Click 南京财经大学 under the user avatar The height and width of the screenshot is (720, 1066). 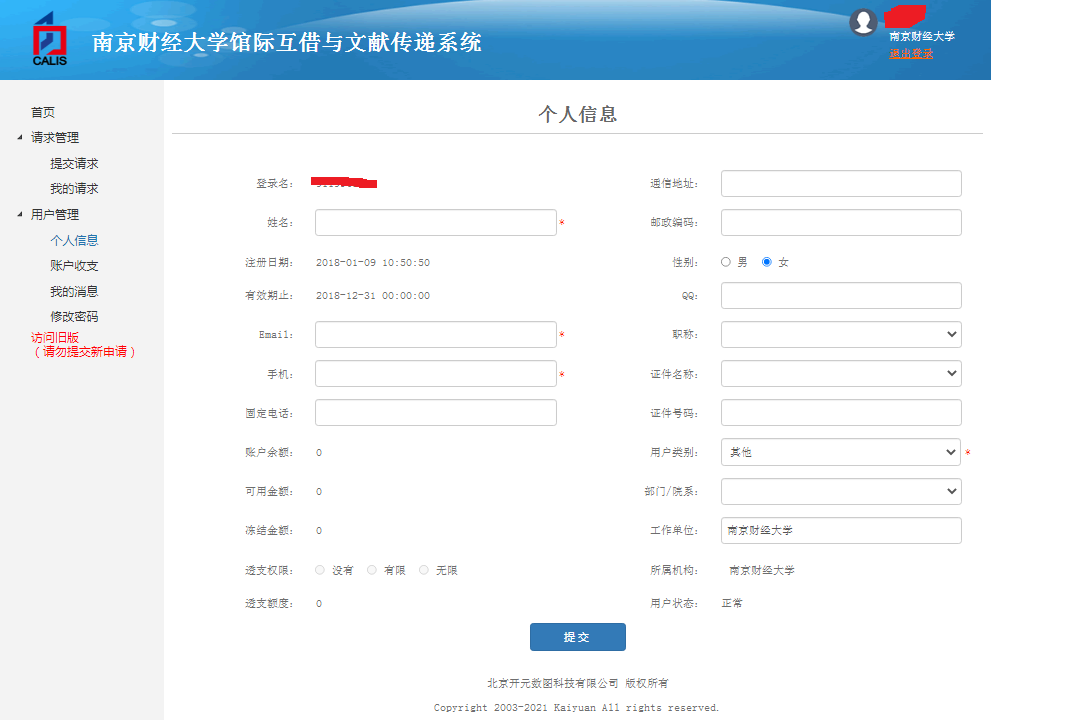[922, 36]
